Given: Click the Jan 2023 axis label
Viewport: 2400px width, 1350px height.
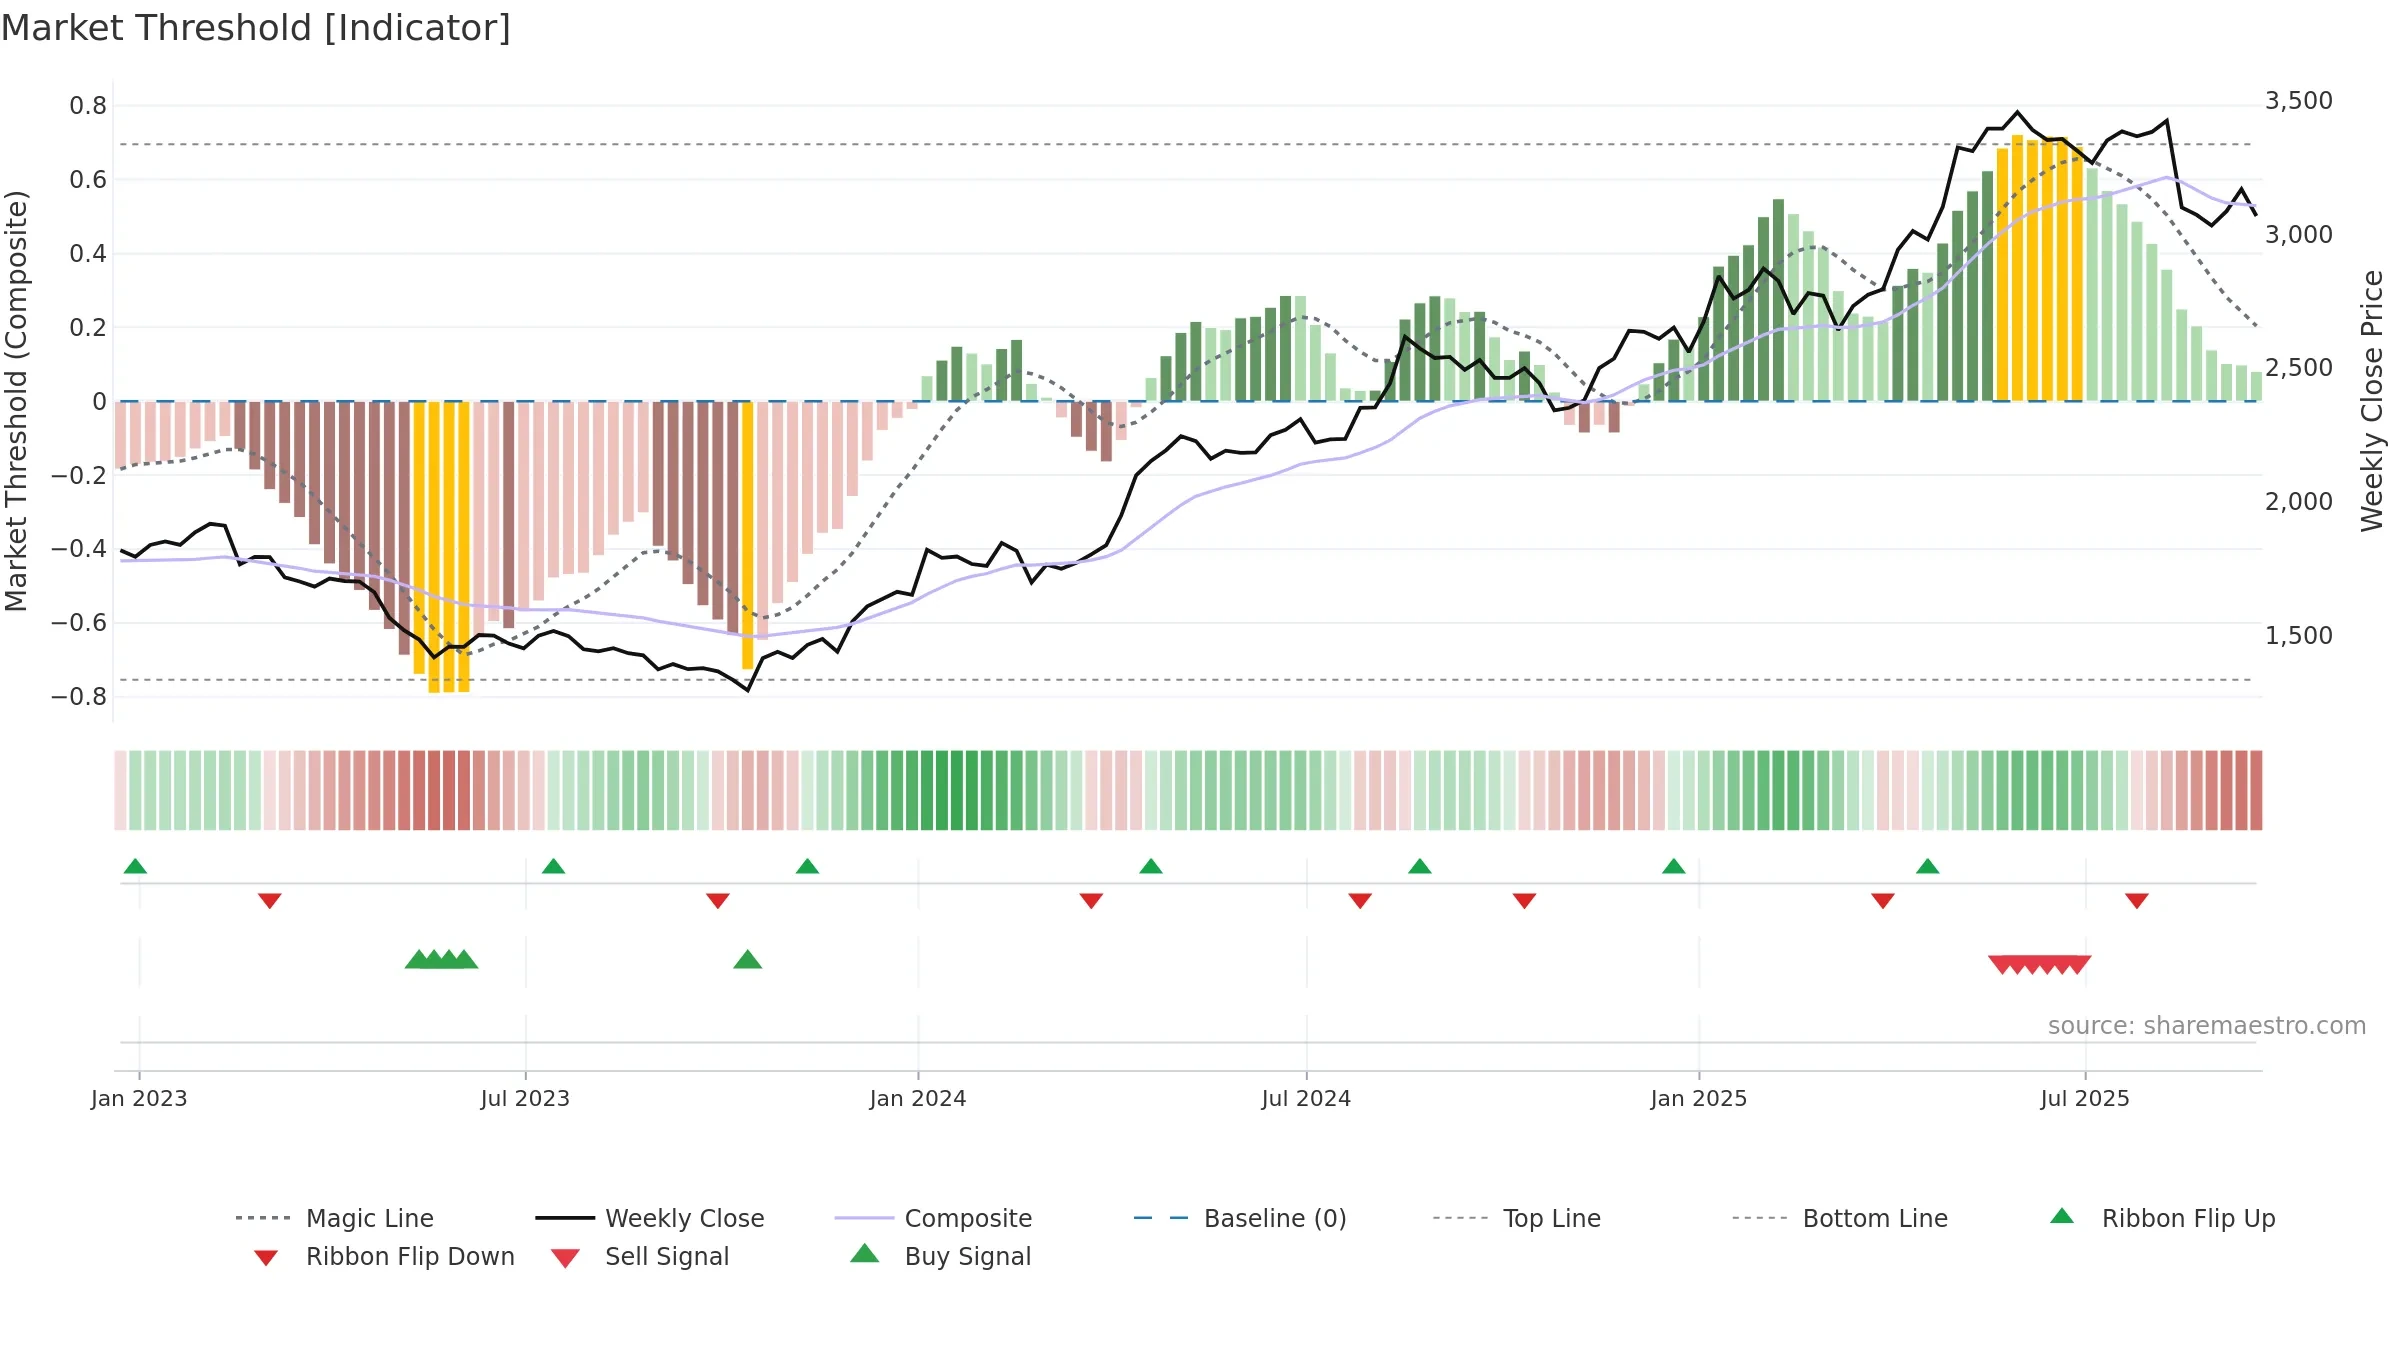Looking at the screenshot, I should coord(139,1098).
